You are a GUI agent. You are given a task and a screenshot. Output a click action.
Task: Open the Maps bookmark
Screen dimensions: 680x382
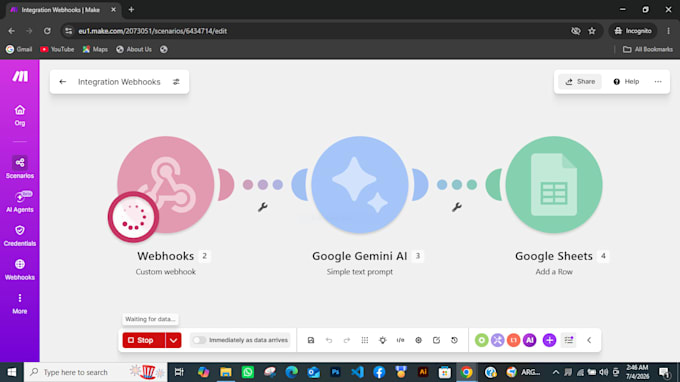(x=95, y=49)
